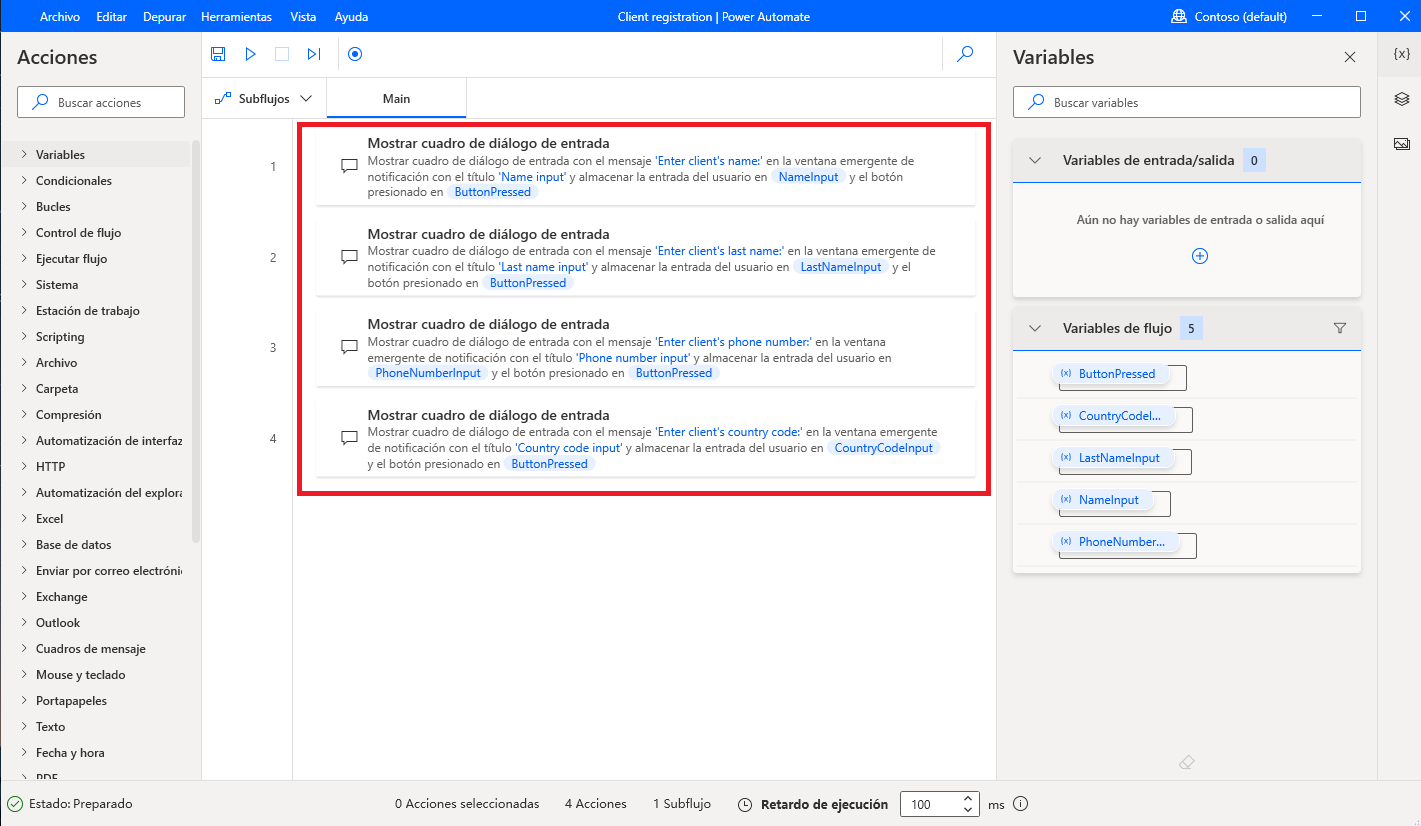This screenshot has height=826, width=1421.
Task: Filter the flow variables
Action: click(1340, 327)
